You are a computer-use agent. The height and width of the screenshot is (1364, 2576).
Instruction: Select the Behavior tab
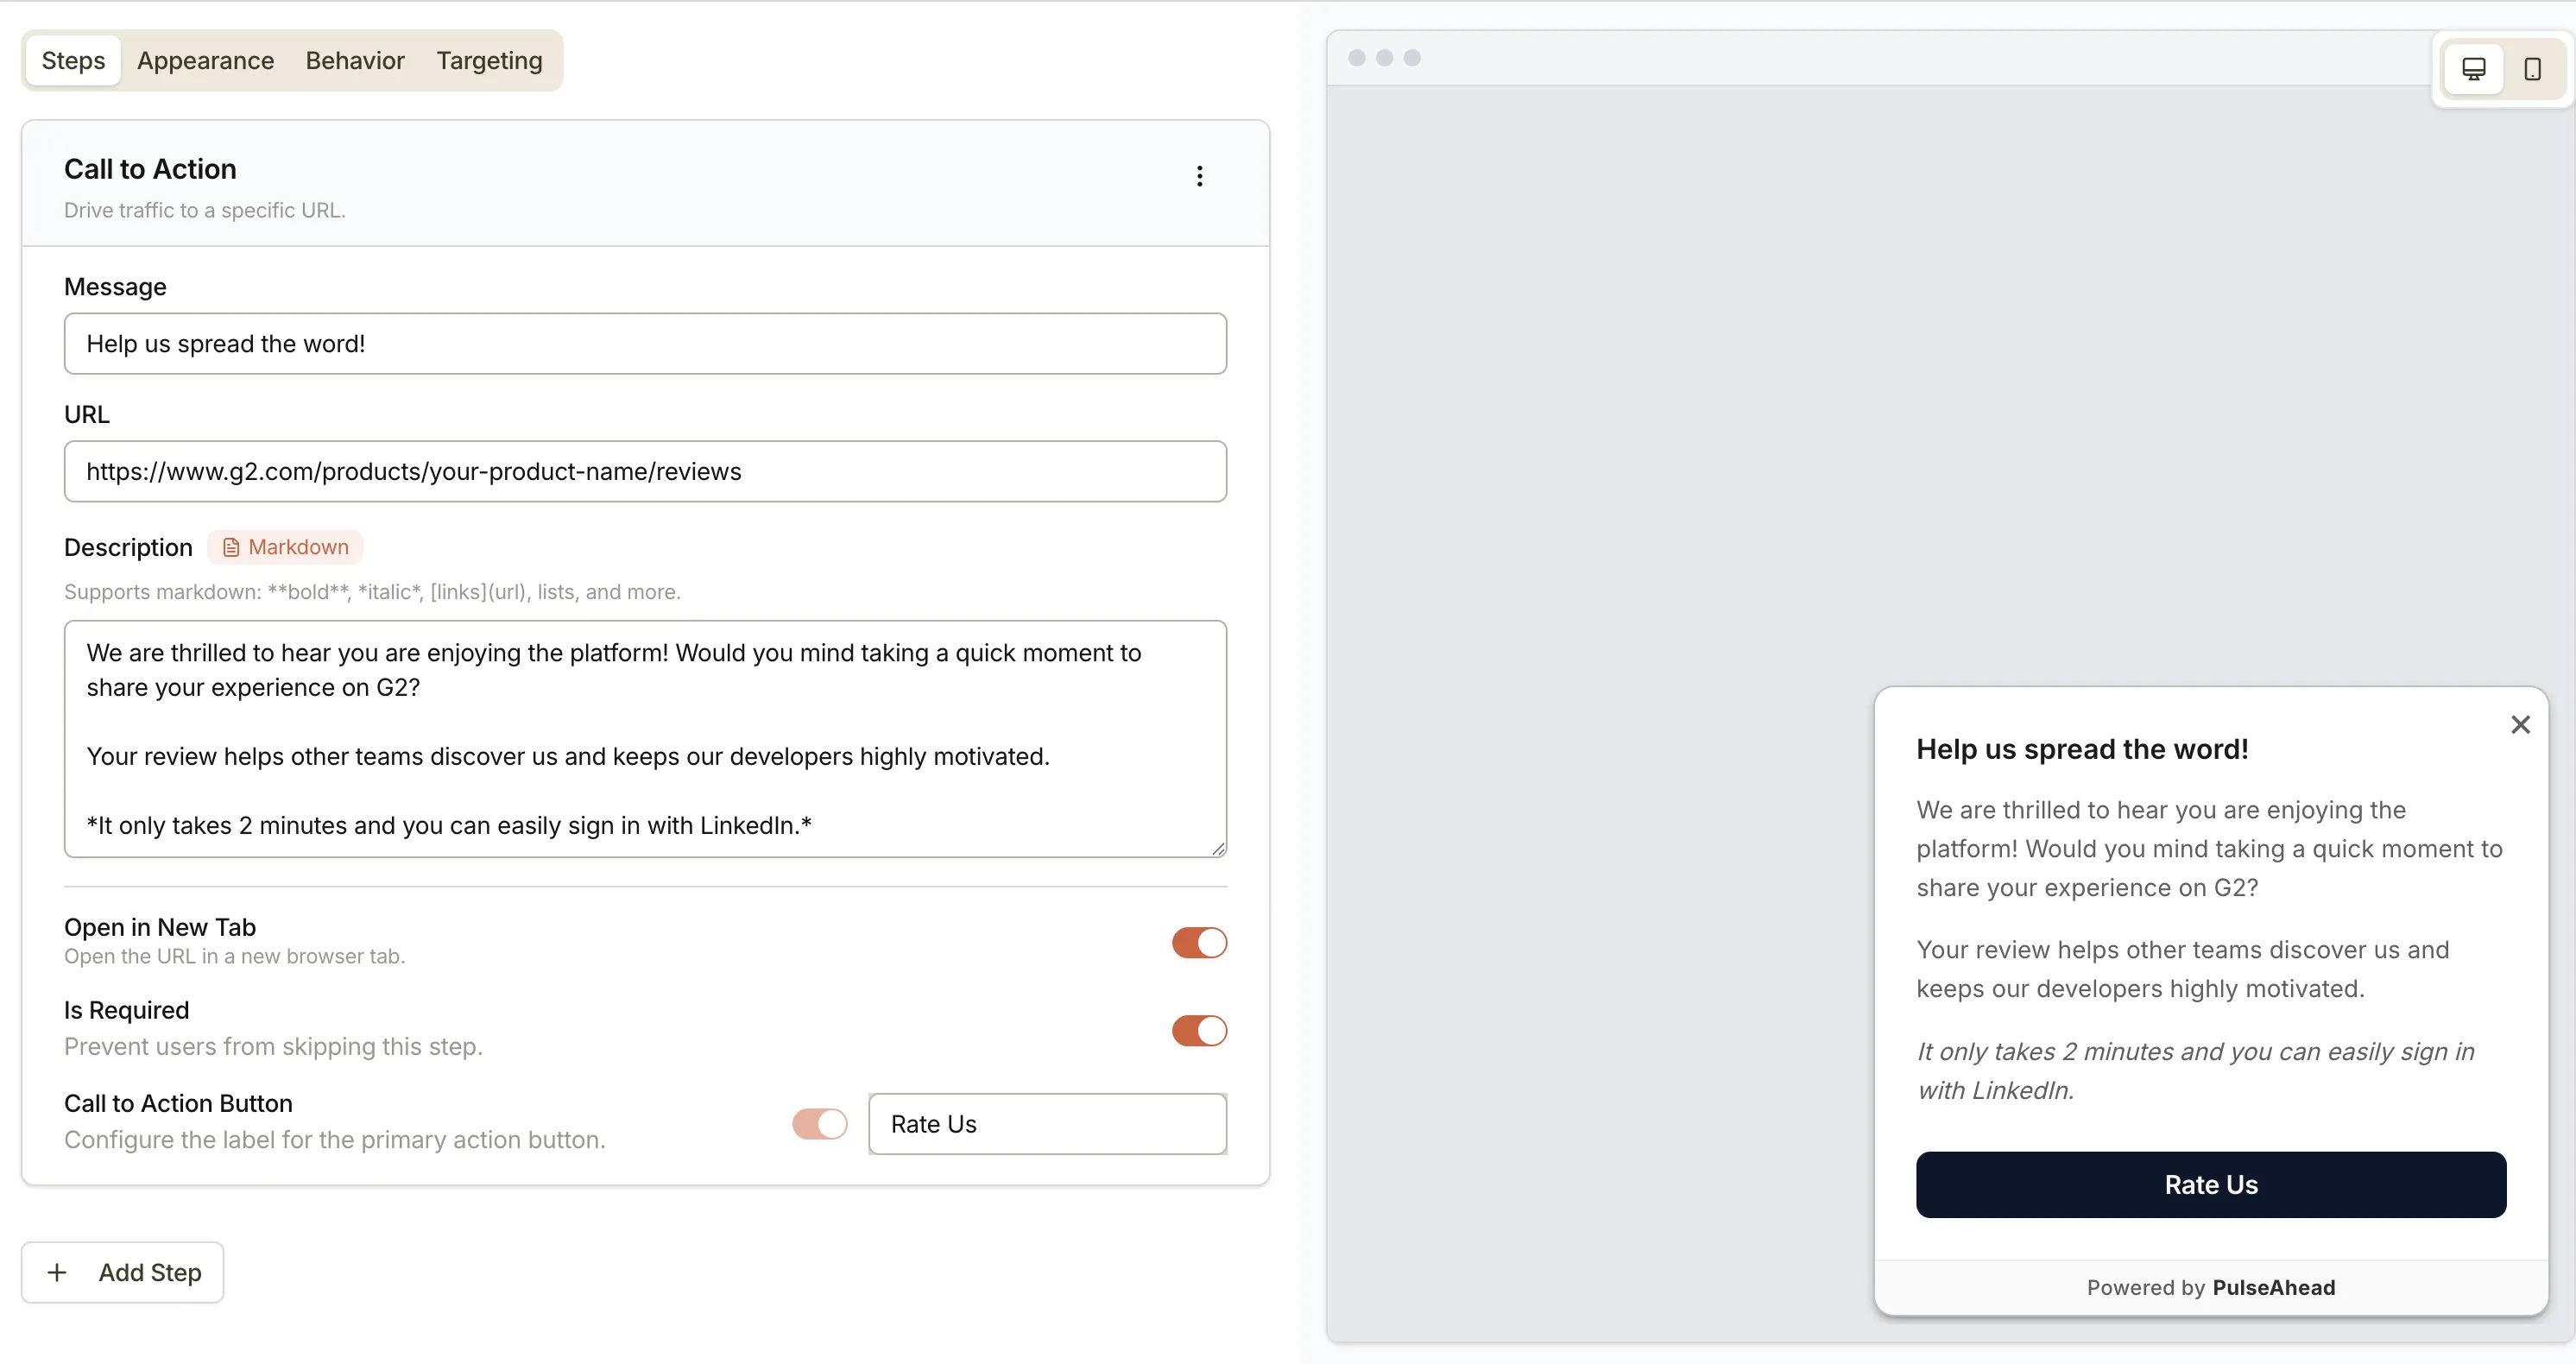click(355, 60)
